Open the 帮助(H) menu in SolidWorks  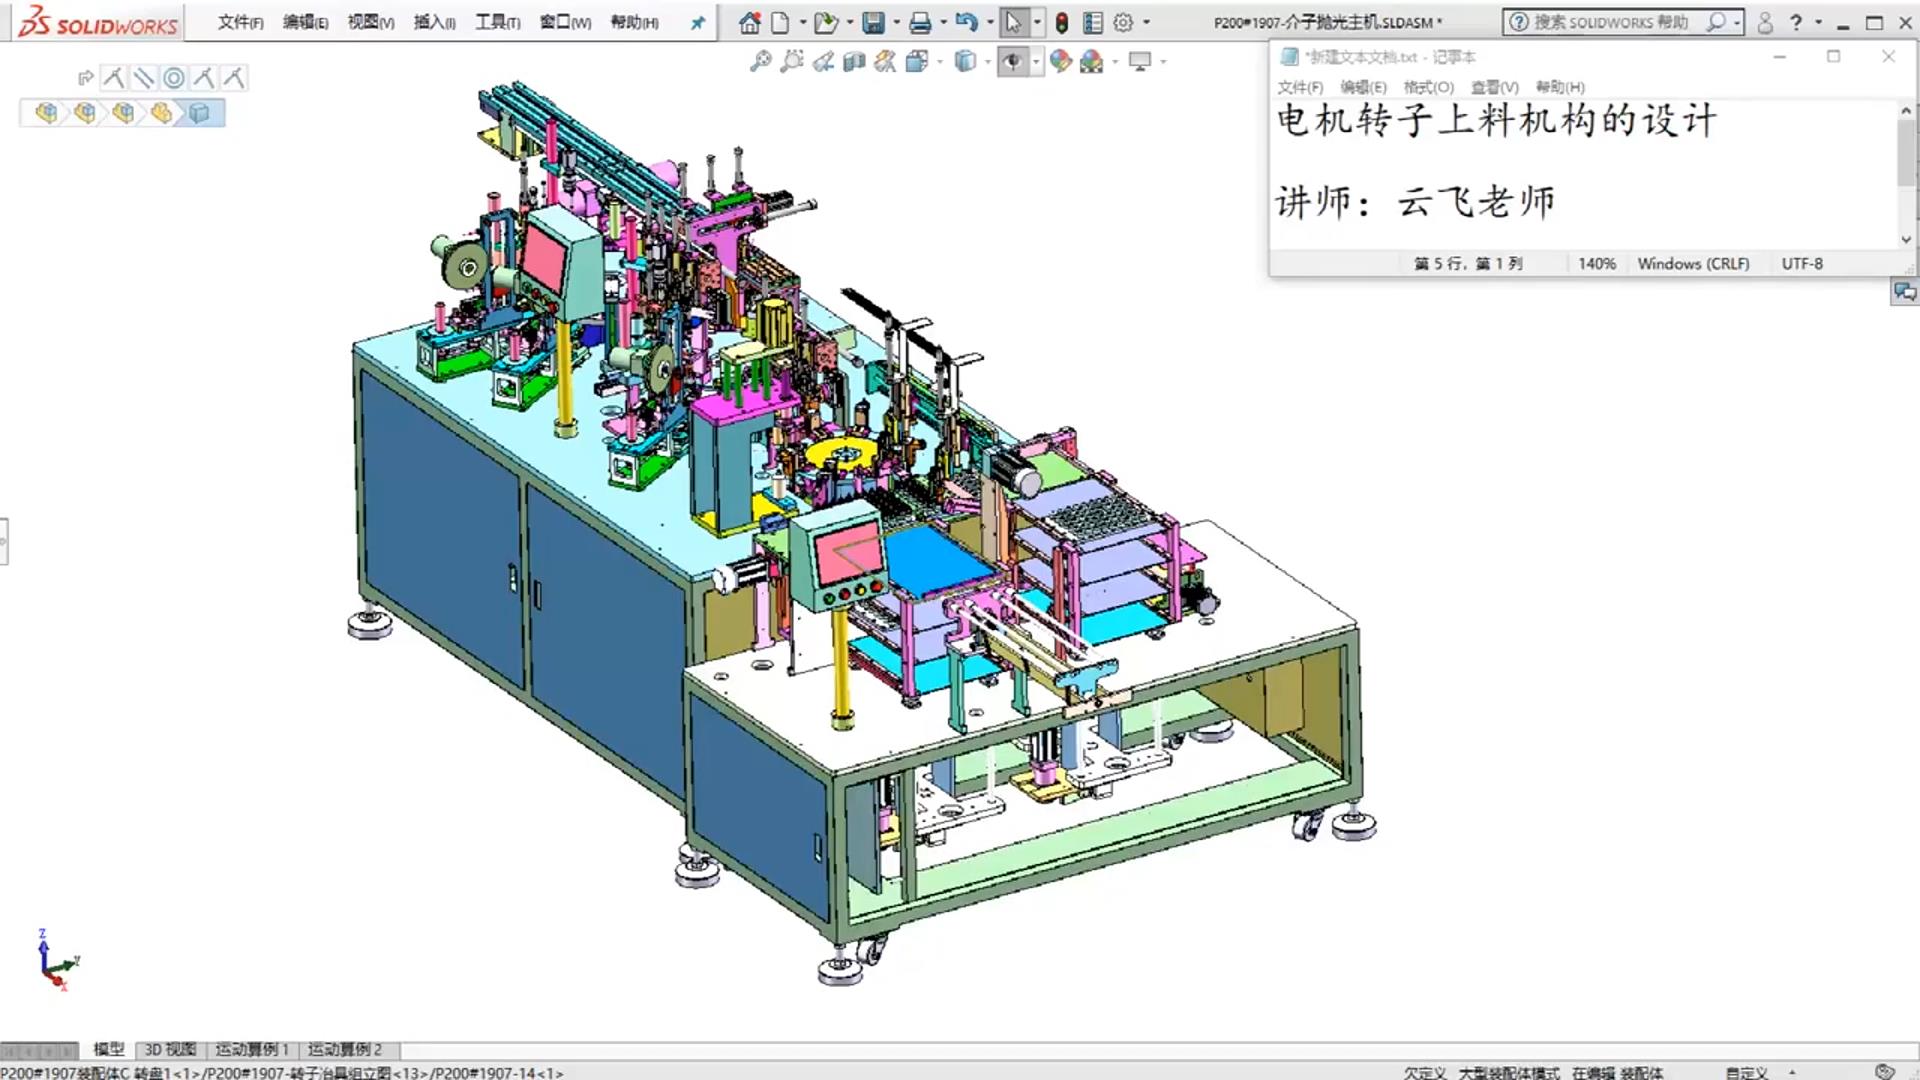634,22
